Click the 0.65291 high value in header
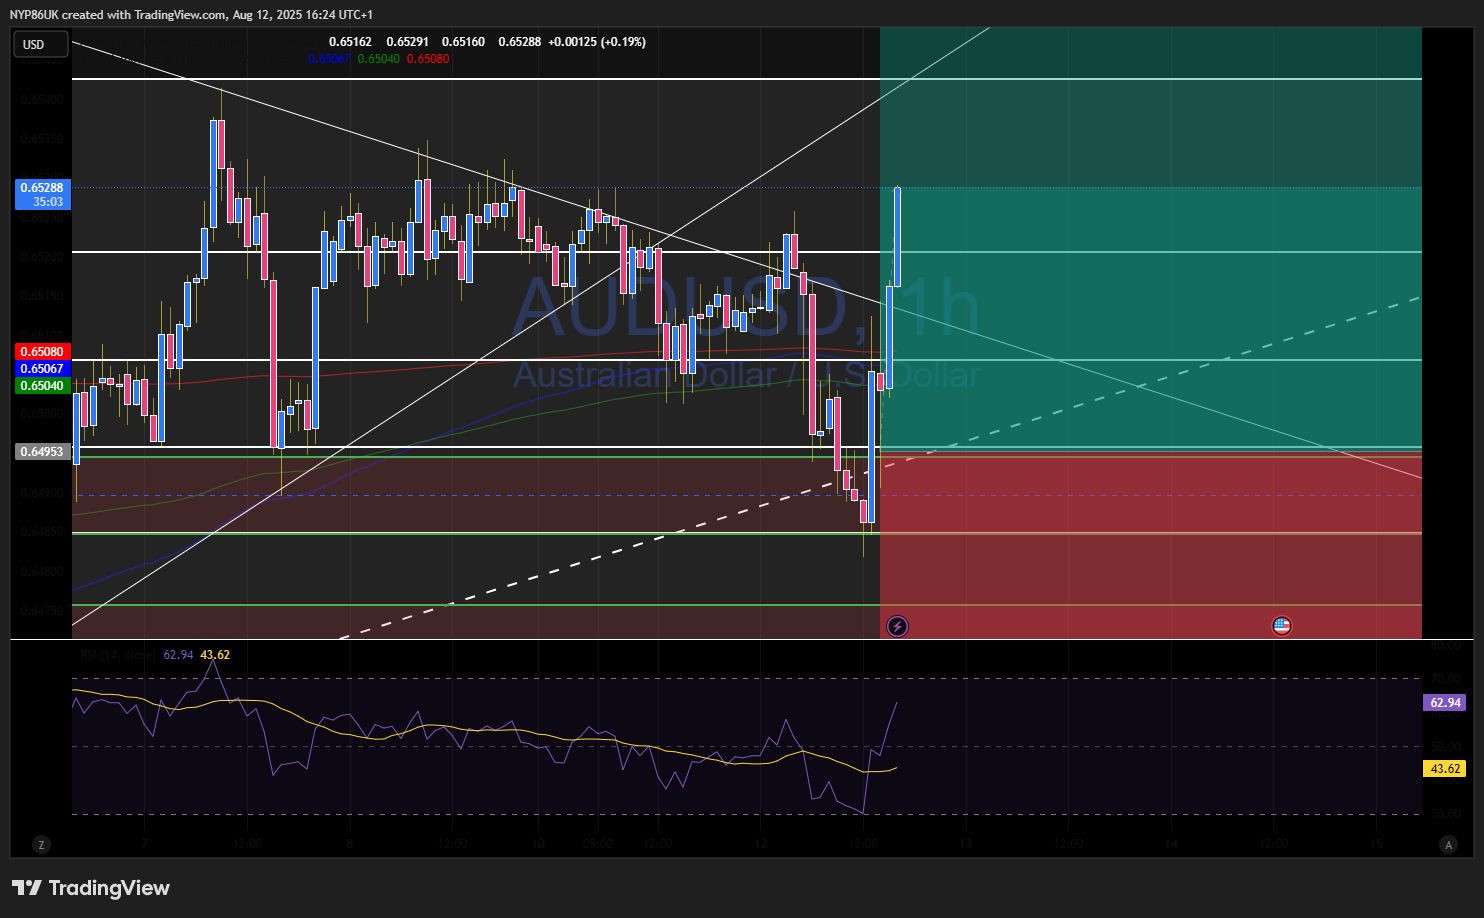The width and height of the screenshot is (1484, 918). tap(408, 42)
